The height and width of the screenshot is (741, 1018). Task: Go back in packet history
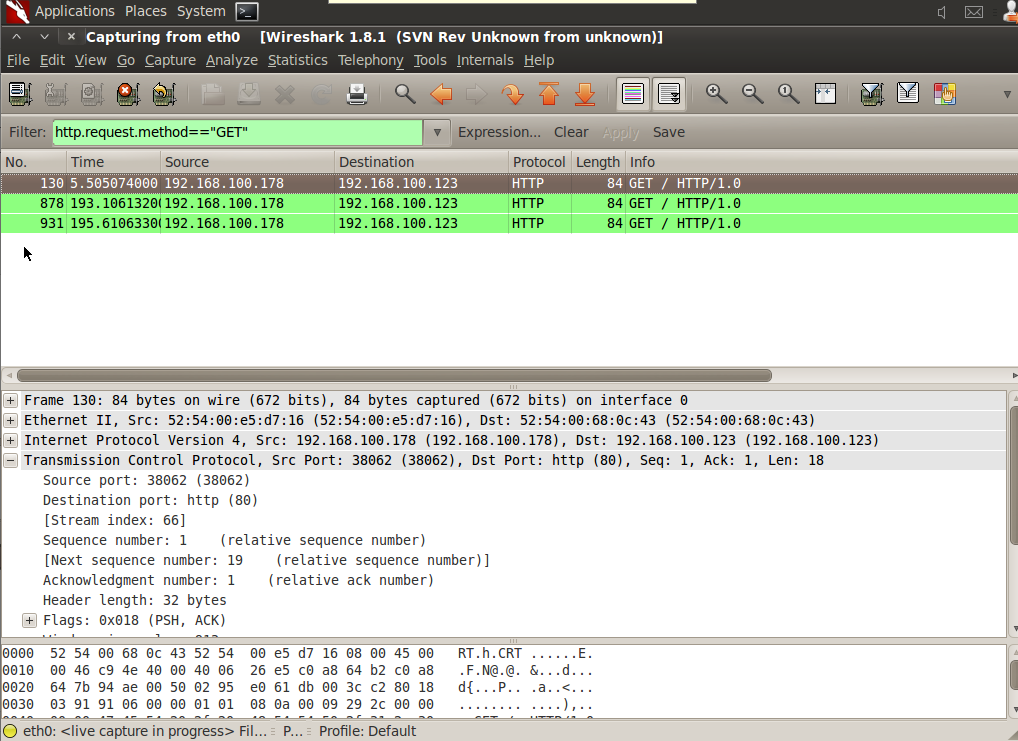(x=441, y=94)
